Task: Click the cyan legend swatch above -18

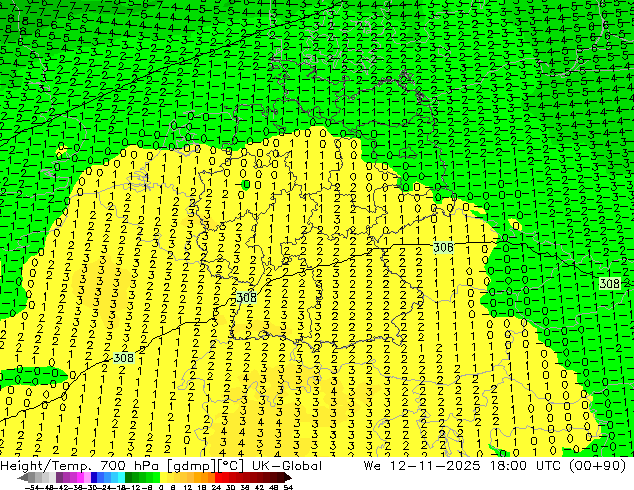Action: click(121, 478)
